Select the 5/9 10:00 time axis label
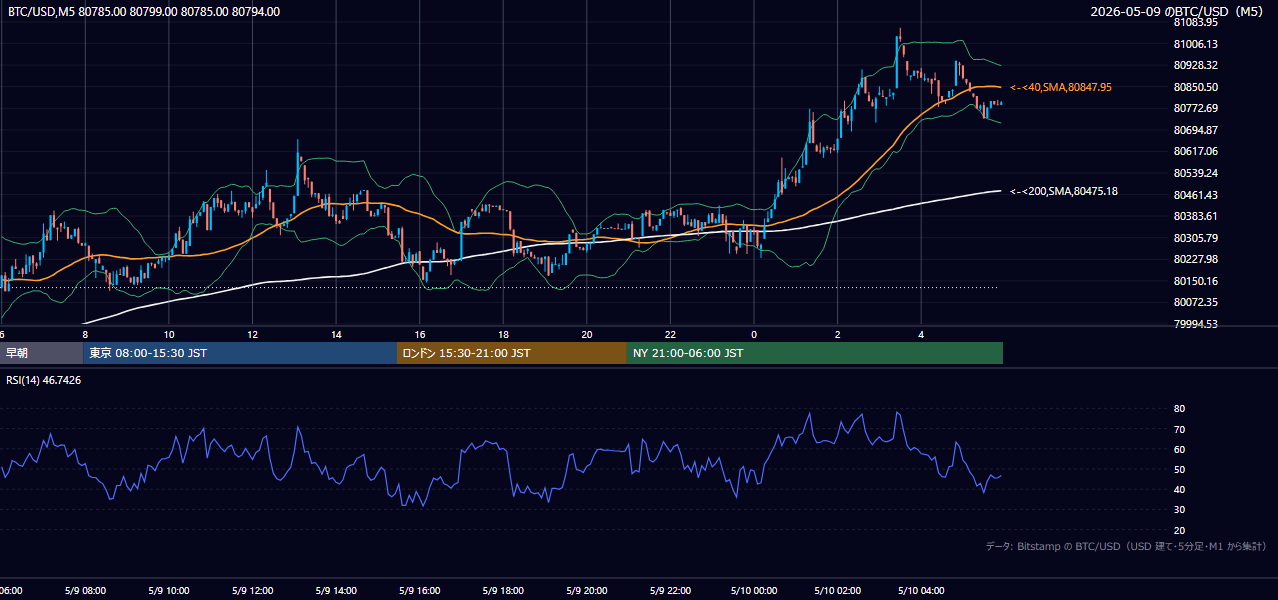The width and height of the screenshot is (1278, 600). click(168, 591)
